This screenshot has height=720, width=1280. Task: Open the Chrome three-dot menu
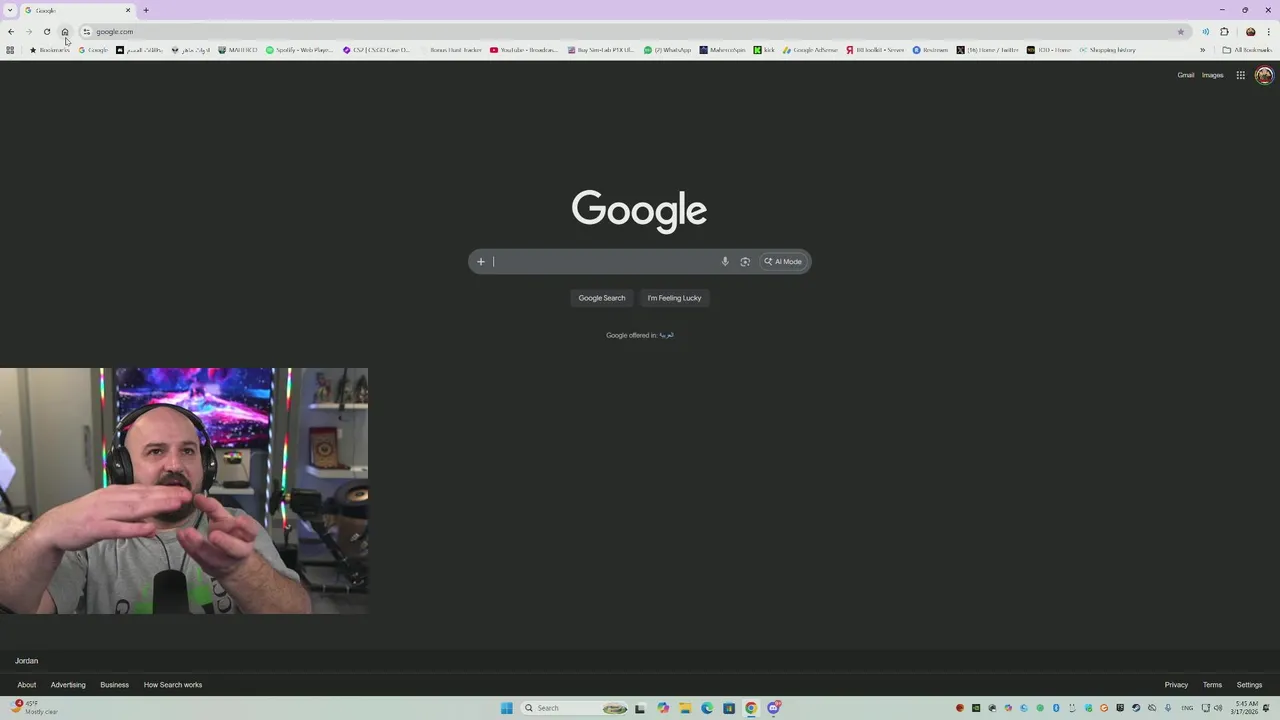[1269, 32]
